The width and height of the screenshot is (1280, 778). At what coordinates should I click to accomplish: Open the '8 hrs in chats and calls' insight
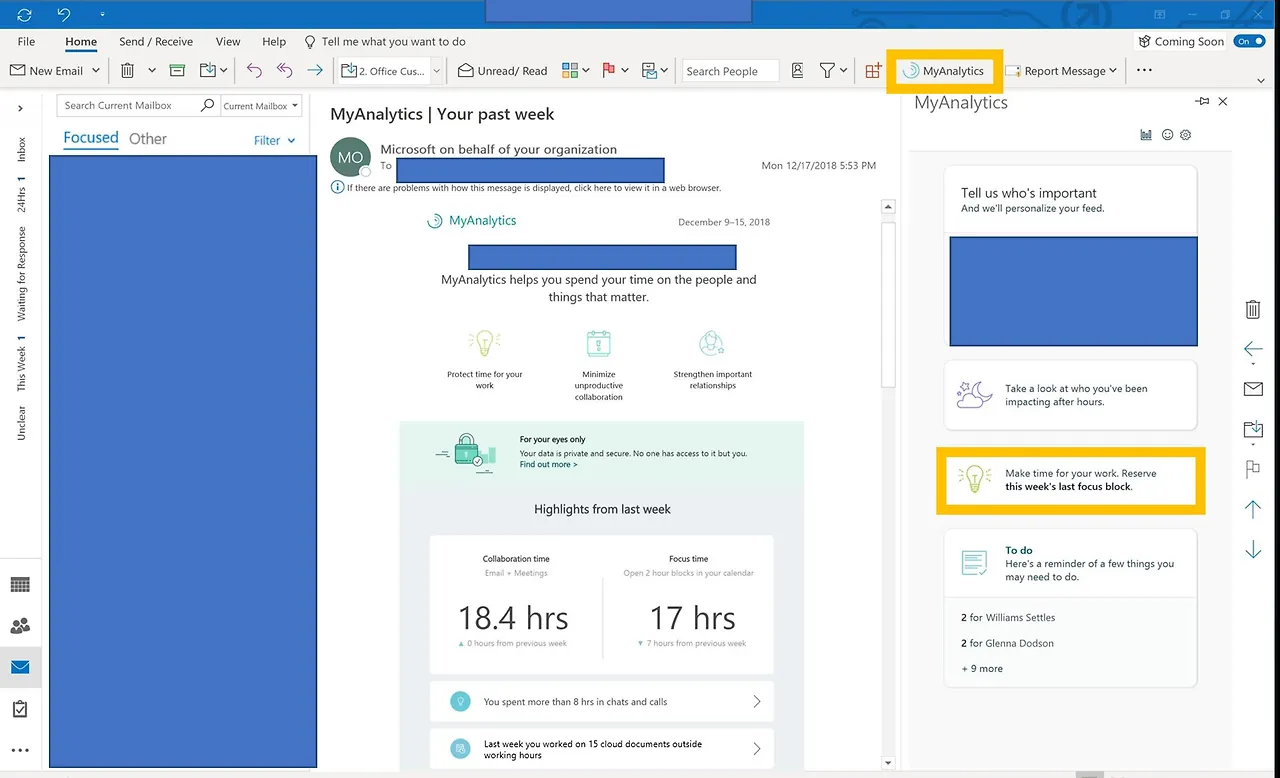pyautogui.click(x=602, y=702)
